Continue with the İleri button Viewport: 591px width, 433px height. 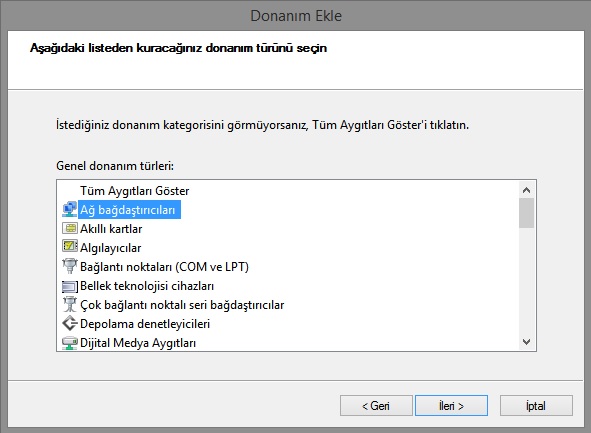click(x=451, y=405)
